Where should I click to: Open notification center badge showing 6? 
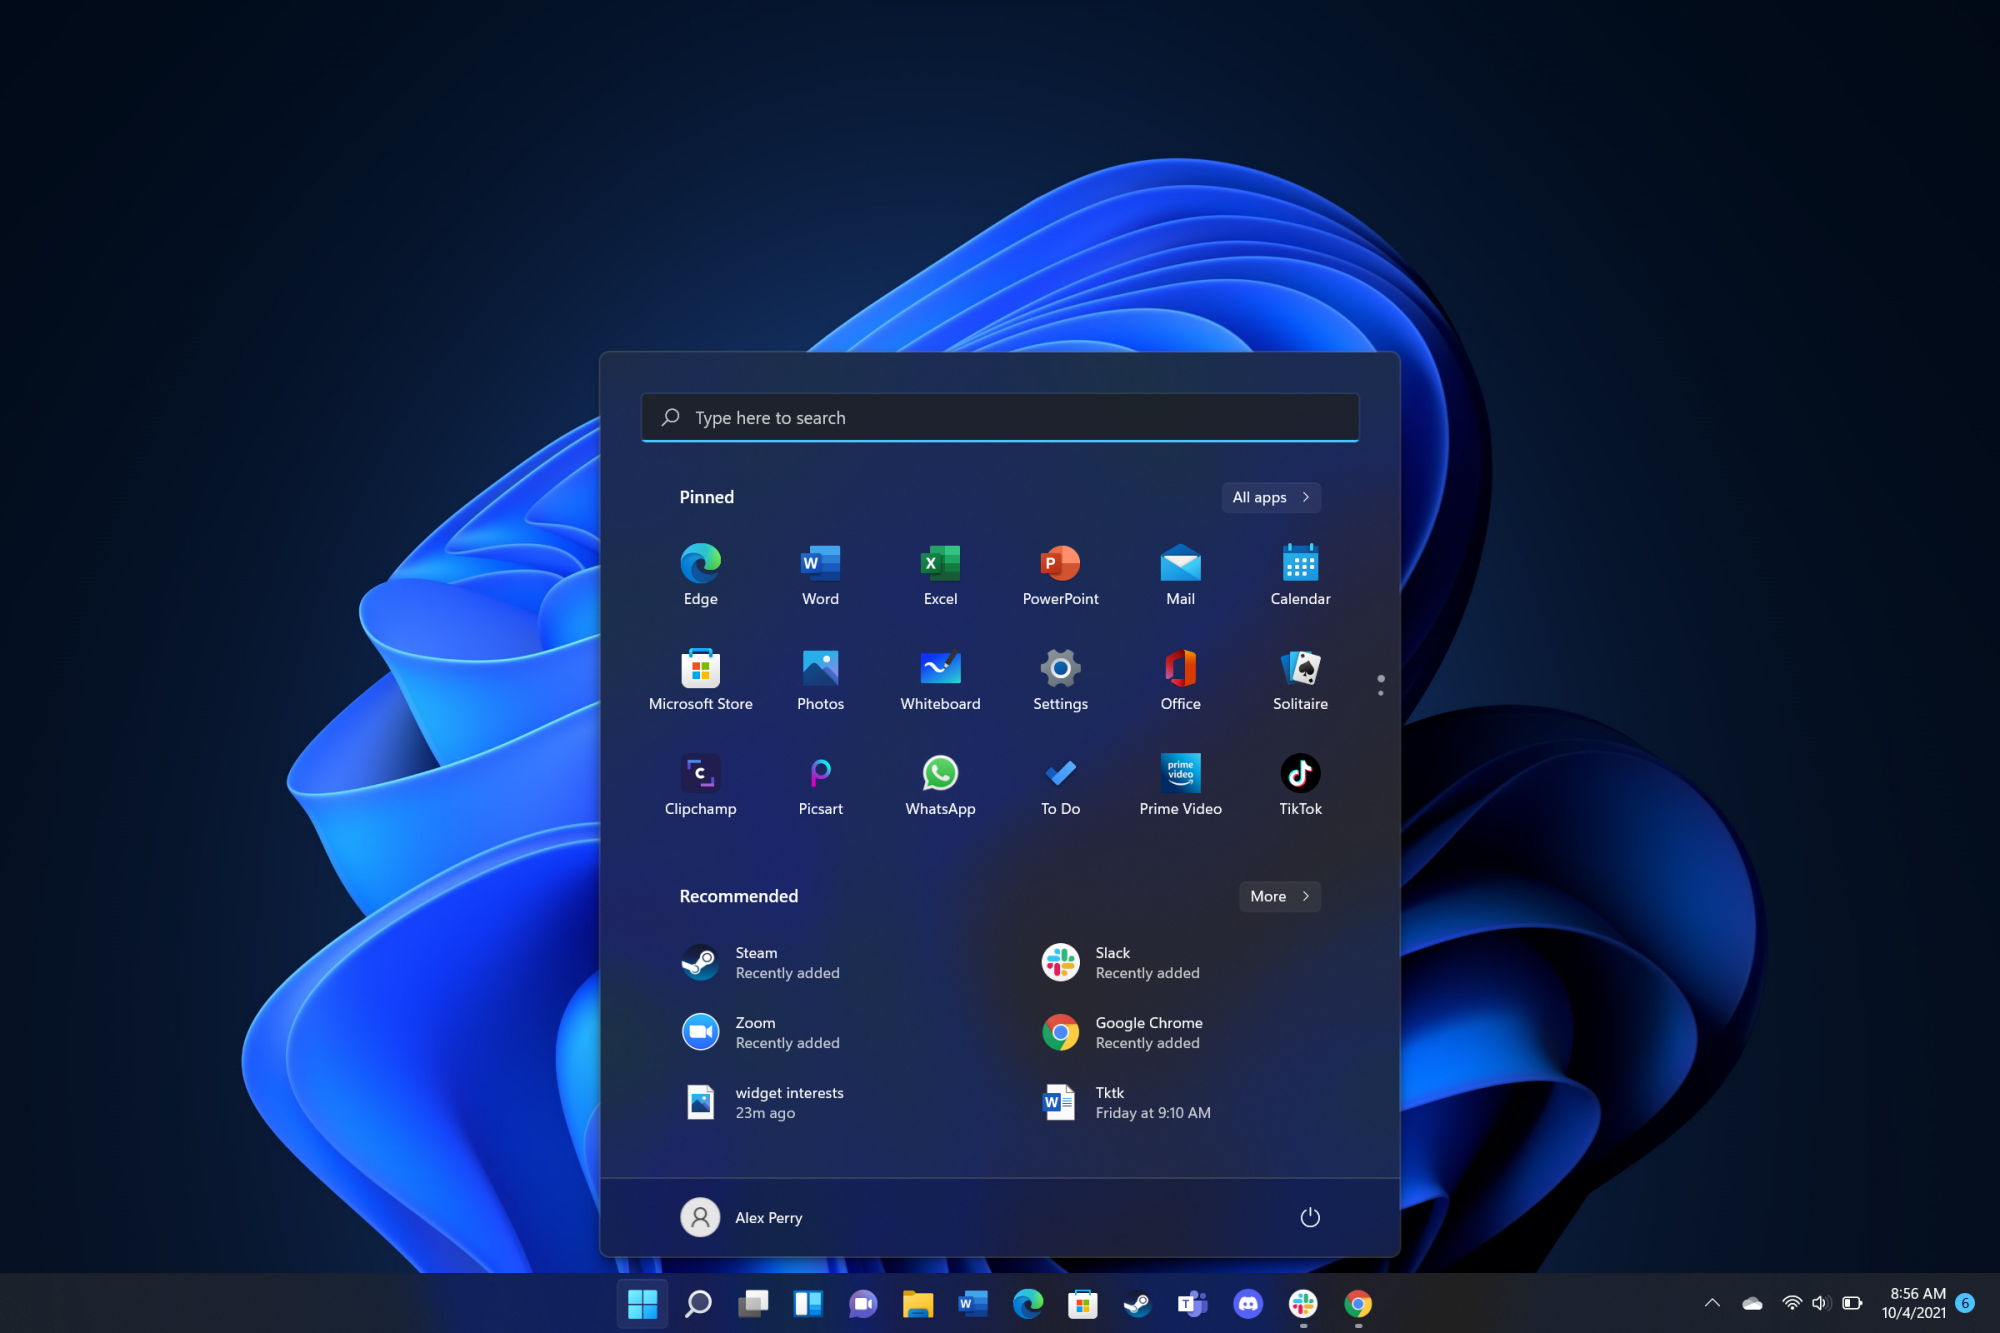pyautogui.click(x=1965, y=1303)
